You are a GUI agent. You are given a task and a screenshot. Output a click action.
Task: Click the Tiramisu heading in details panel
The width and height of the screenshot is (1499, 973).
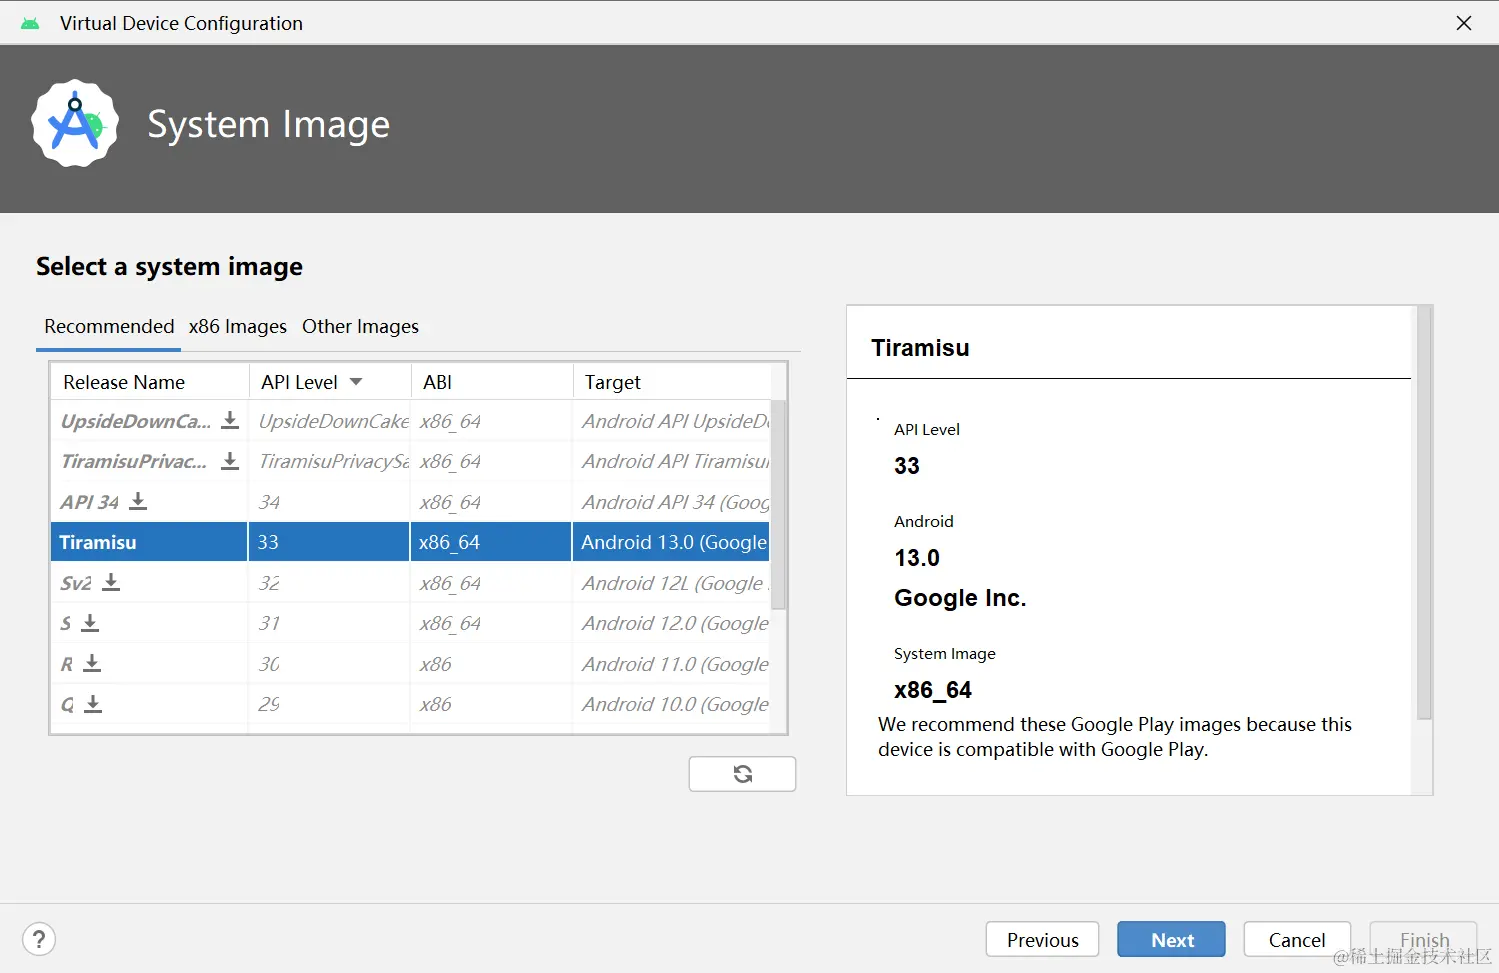(920, 348)
